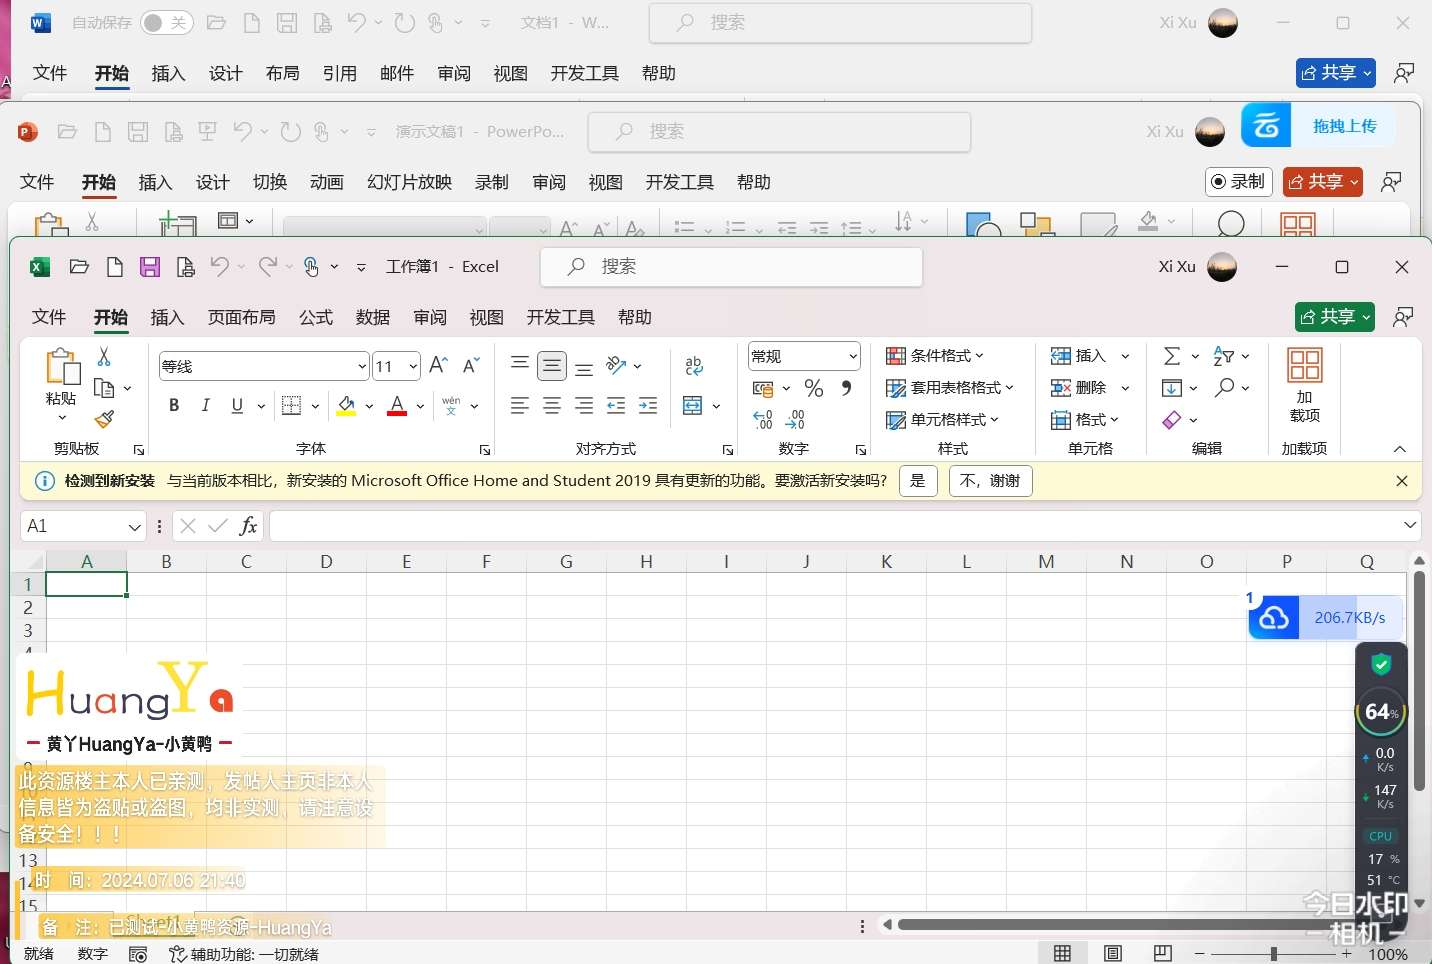Select top align in Excel ribbon
The width and height of the screenshot is (1432, 964).
520,365
